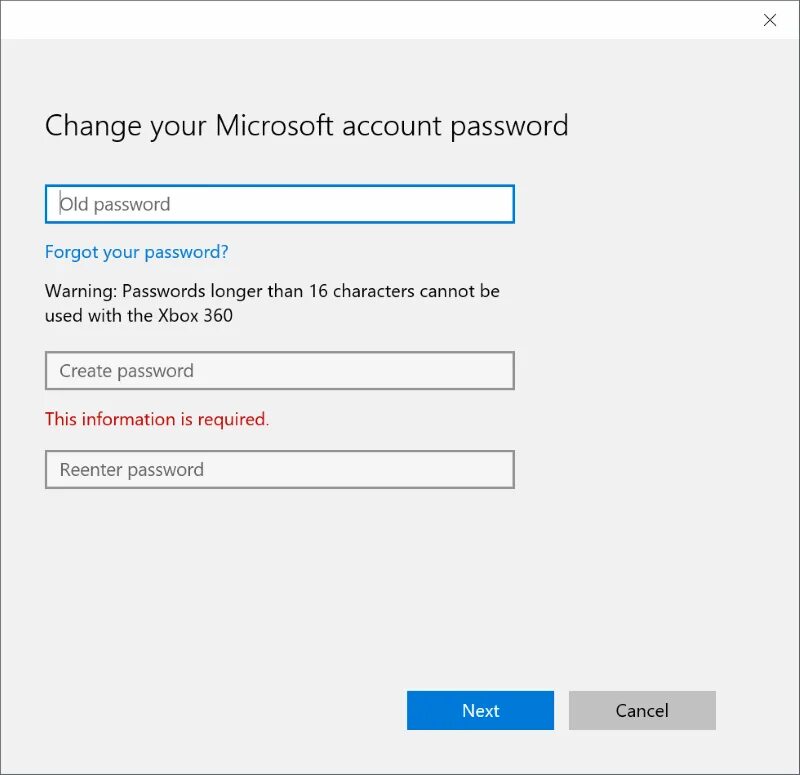This screenshot has width=800, height=775.
Task: Click the Next button
Action: pyautogui.click(x=480, y=710)
